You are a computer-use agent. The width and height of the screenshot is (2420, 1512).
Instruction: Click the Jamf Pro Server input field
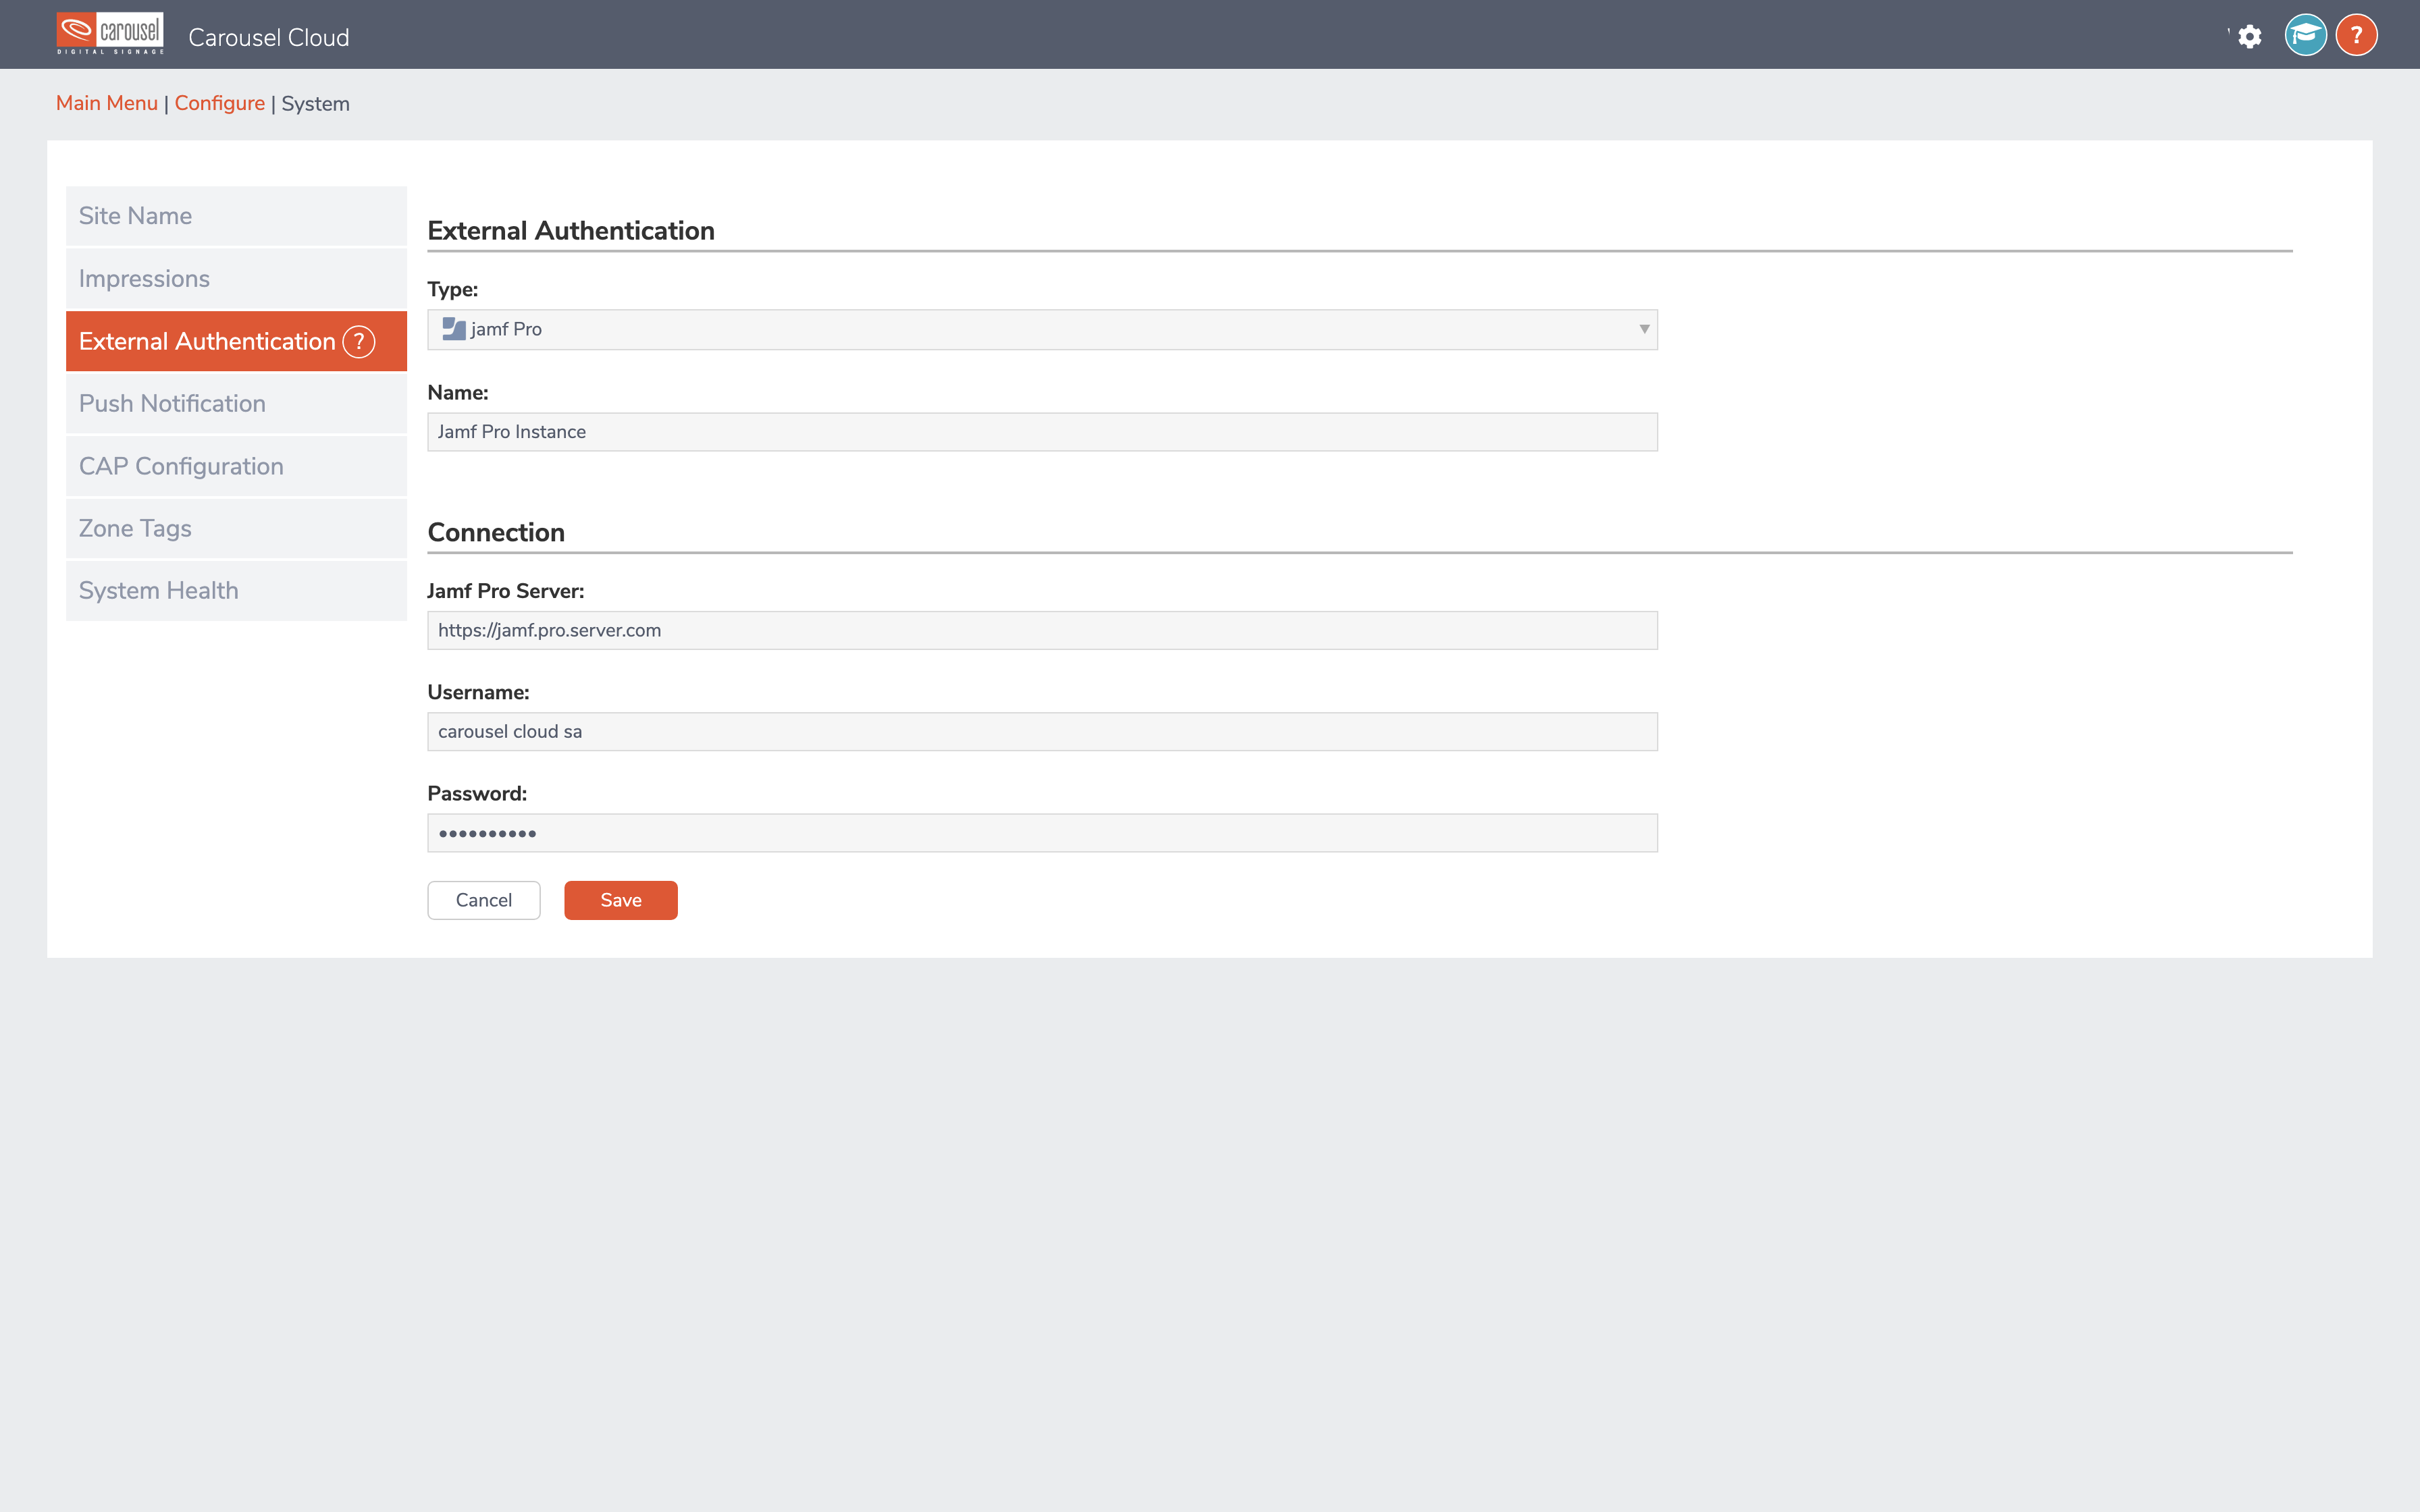pyautogui.click(x=1042, y=630)
